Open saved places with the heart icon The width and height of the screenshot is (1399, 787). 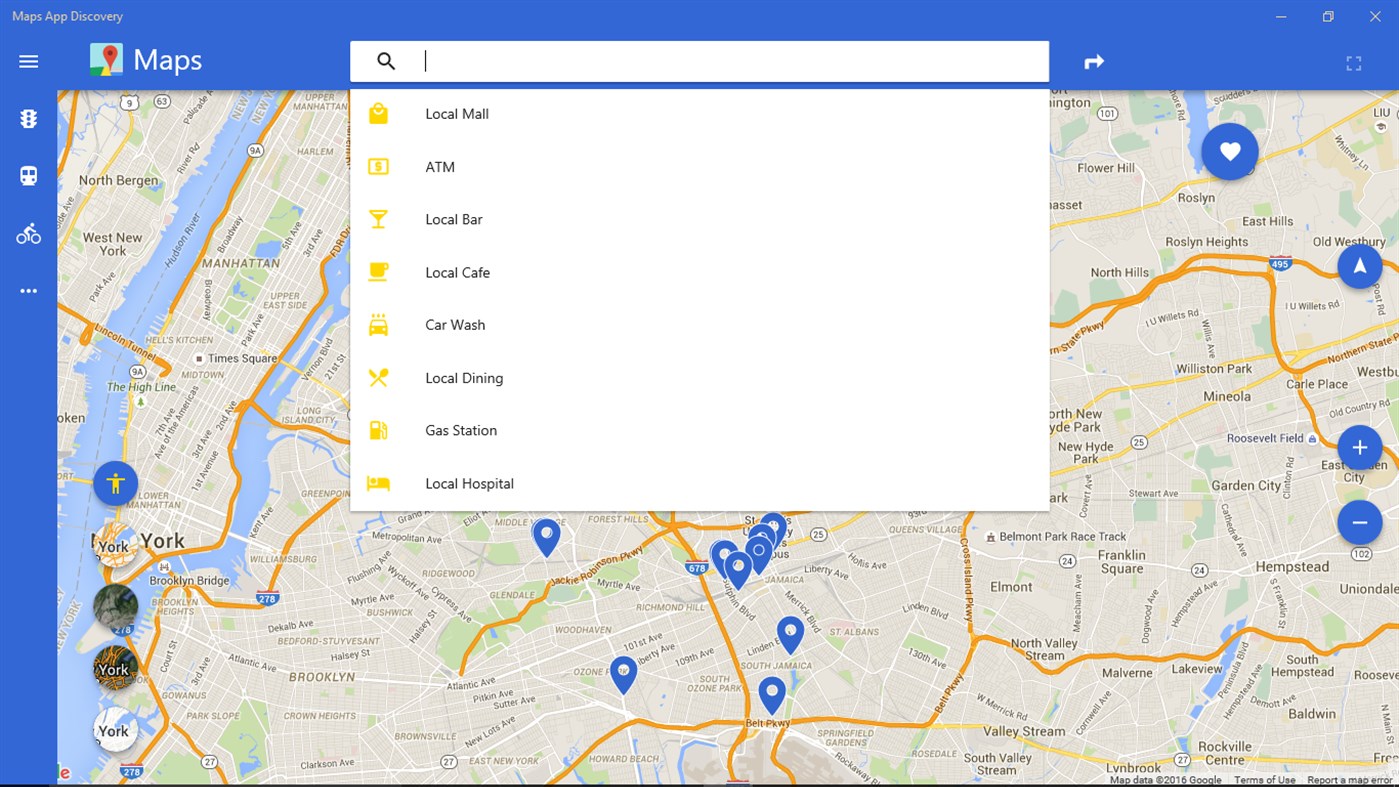tap(1229, 151)
